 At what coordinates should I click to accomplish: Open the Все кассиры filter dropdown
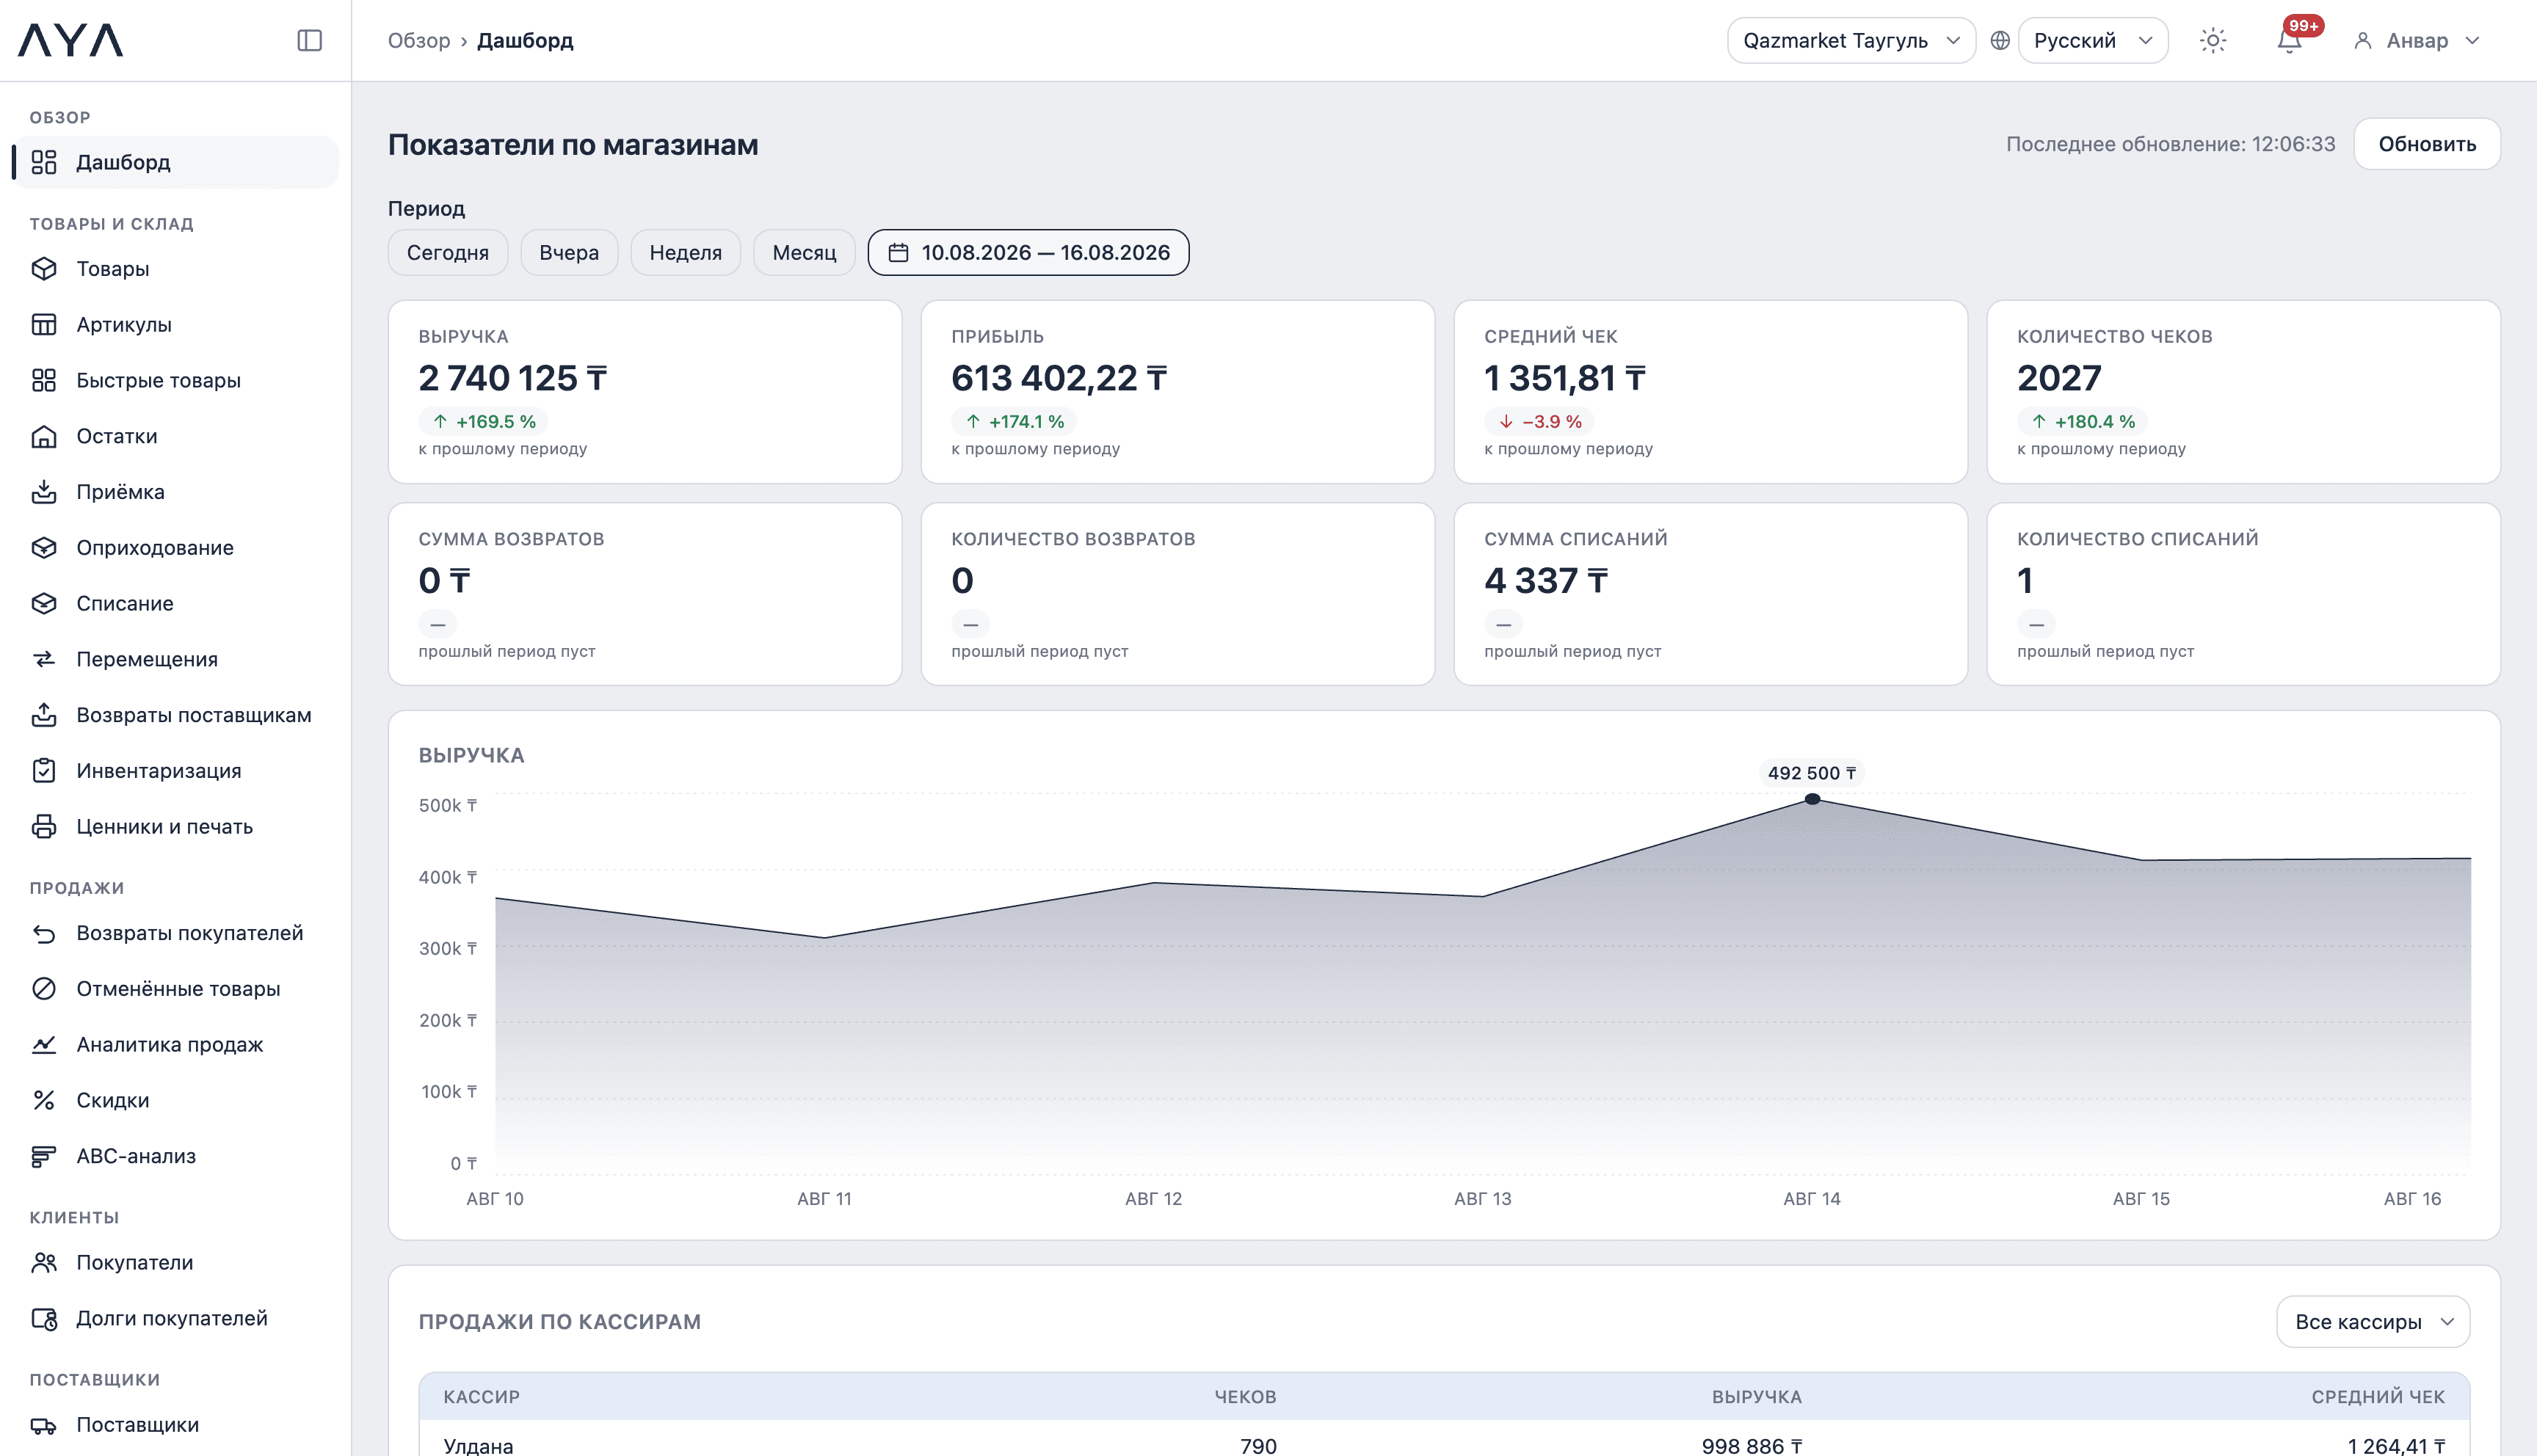[2373, 1322]
